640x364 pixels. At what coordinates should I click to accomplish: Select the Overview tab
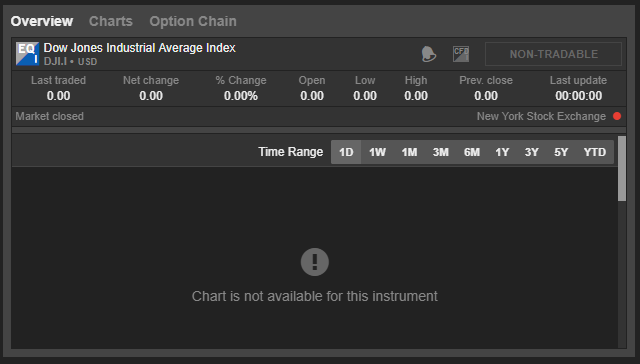point(42,21)
